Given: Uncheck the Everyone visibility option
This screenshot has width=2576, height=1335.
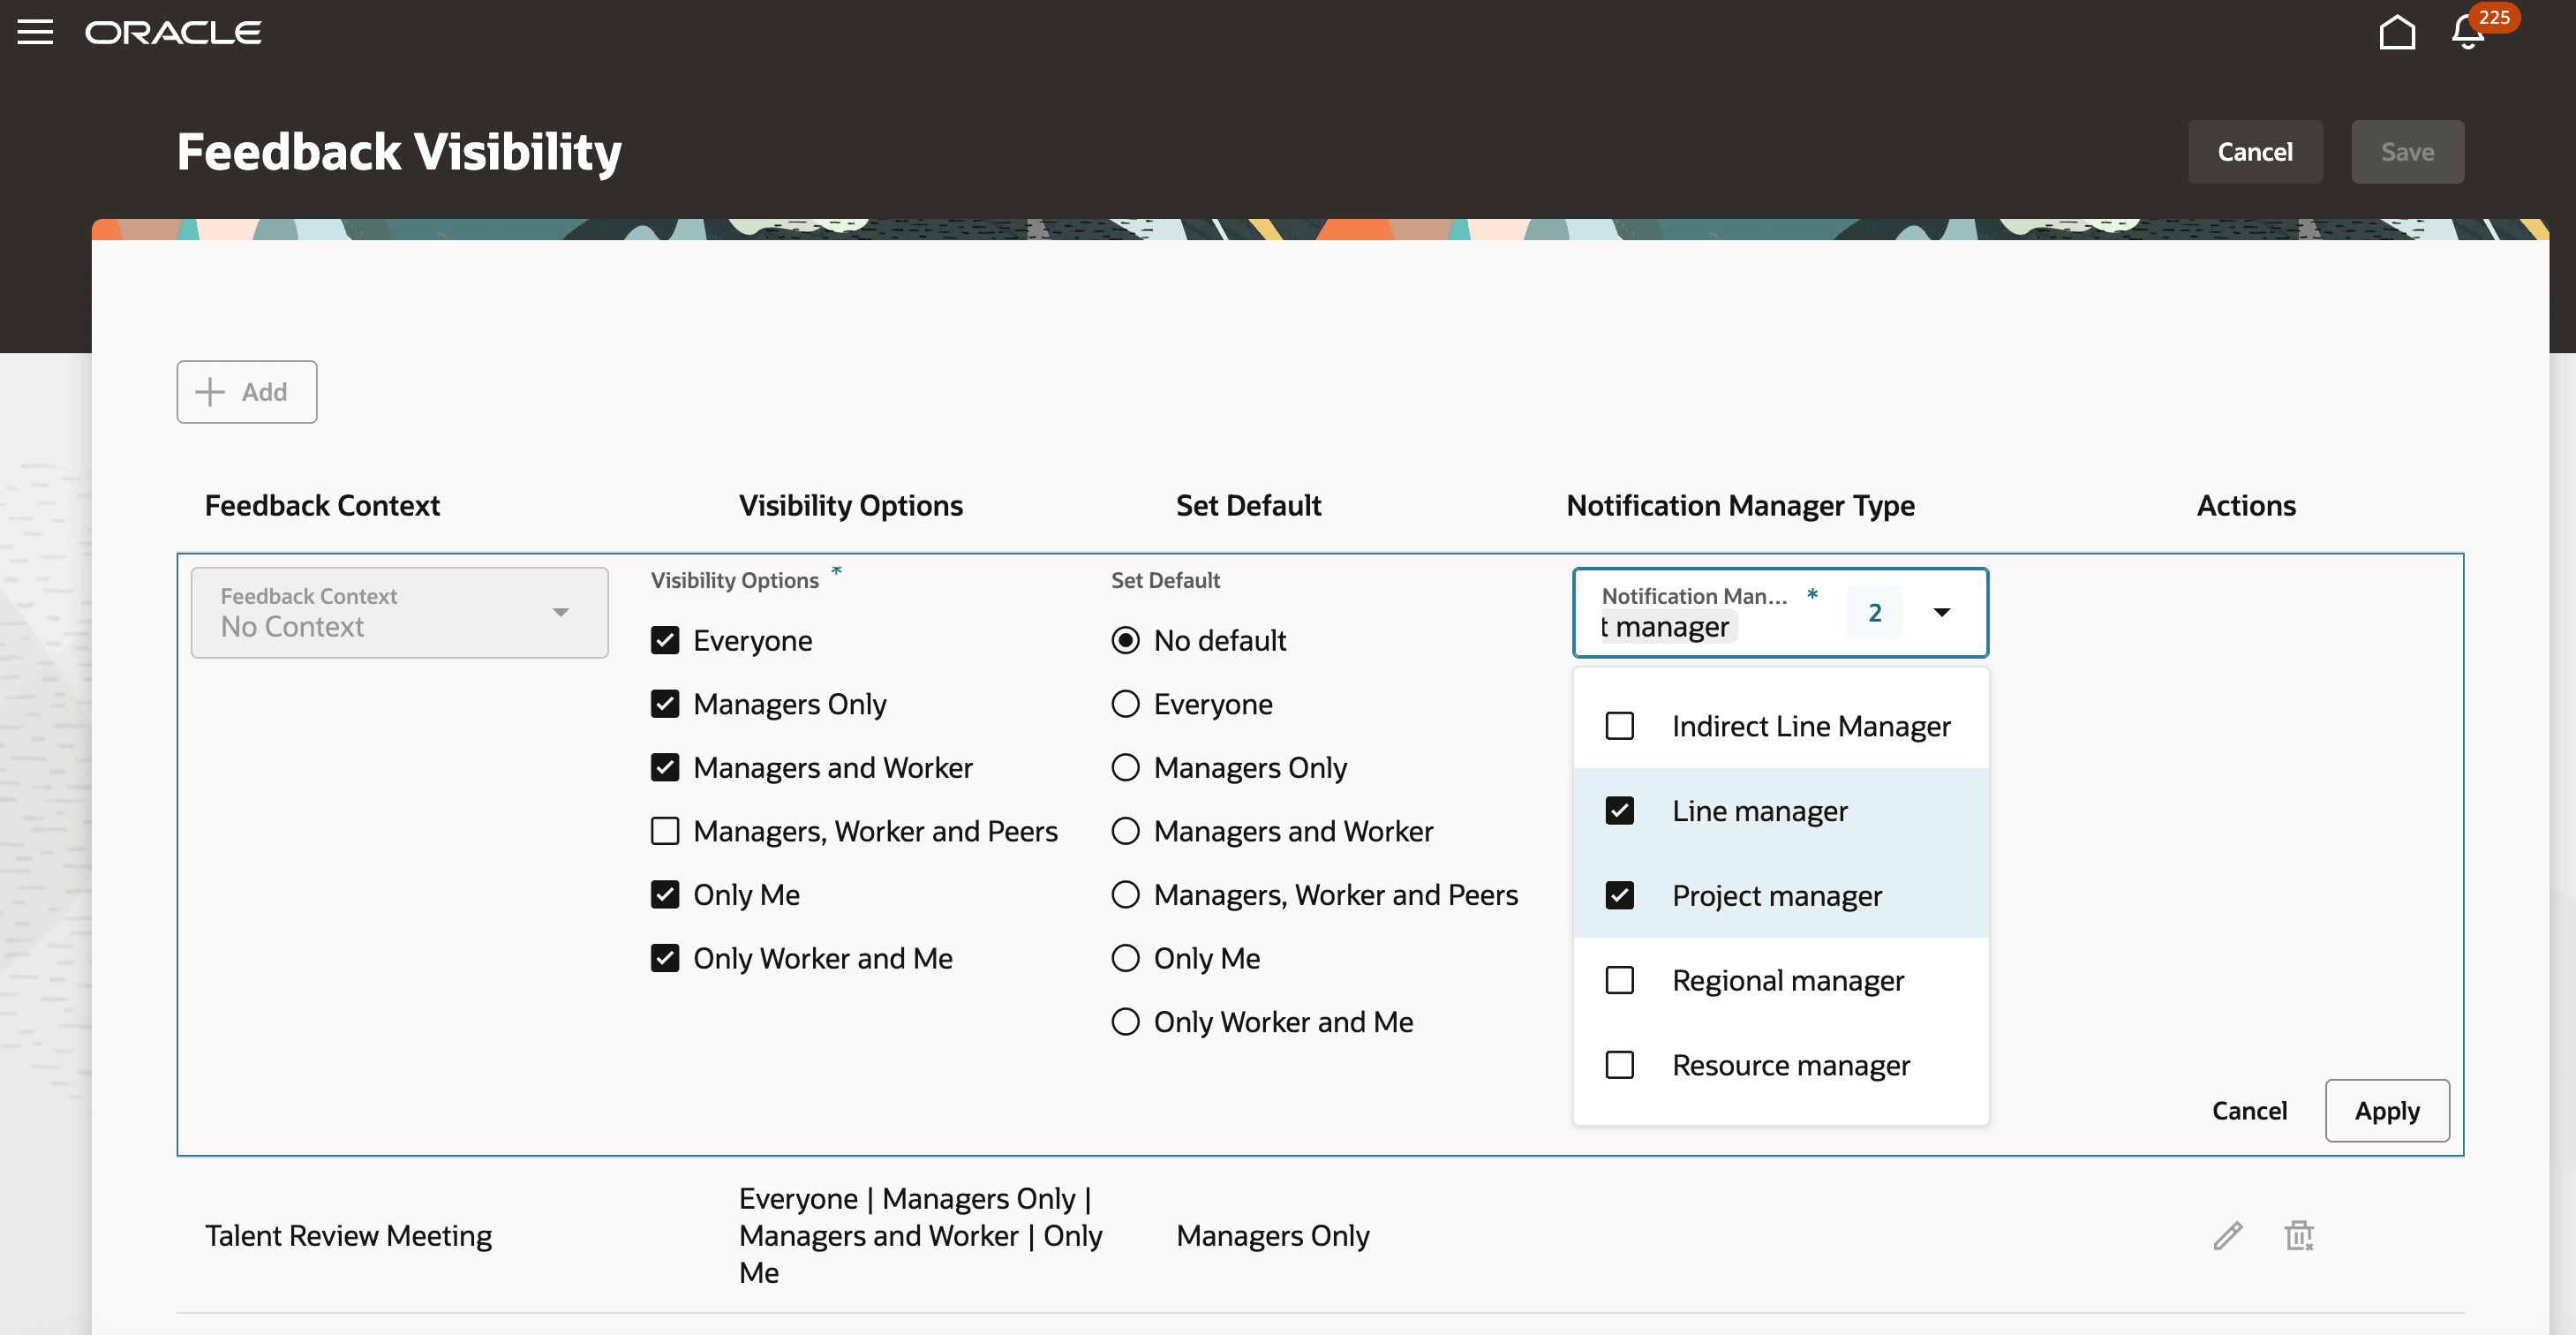Looking at the screenshot, I should pyautogui.click(x=665, y=640).
